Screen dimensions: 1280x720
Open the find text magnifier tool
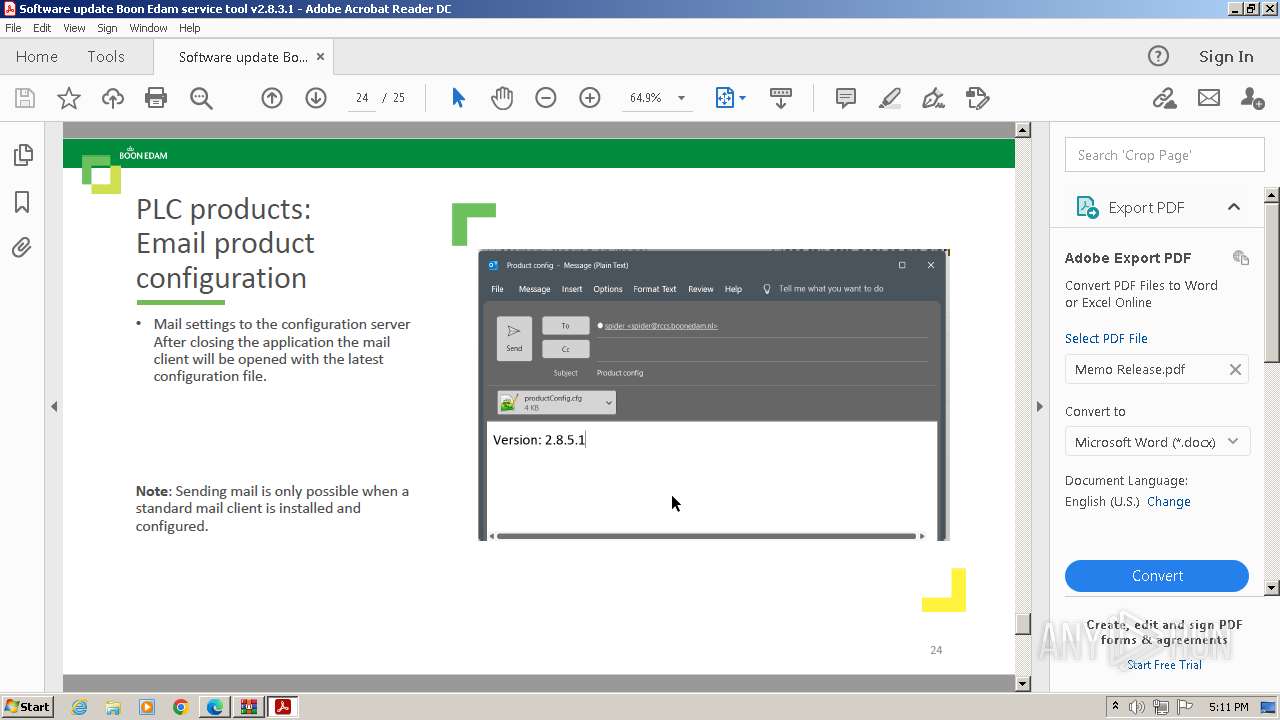click(201, 98)
